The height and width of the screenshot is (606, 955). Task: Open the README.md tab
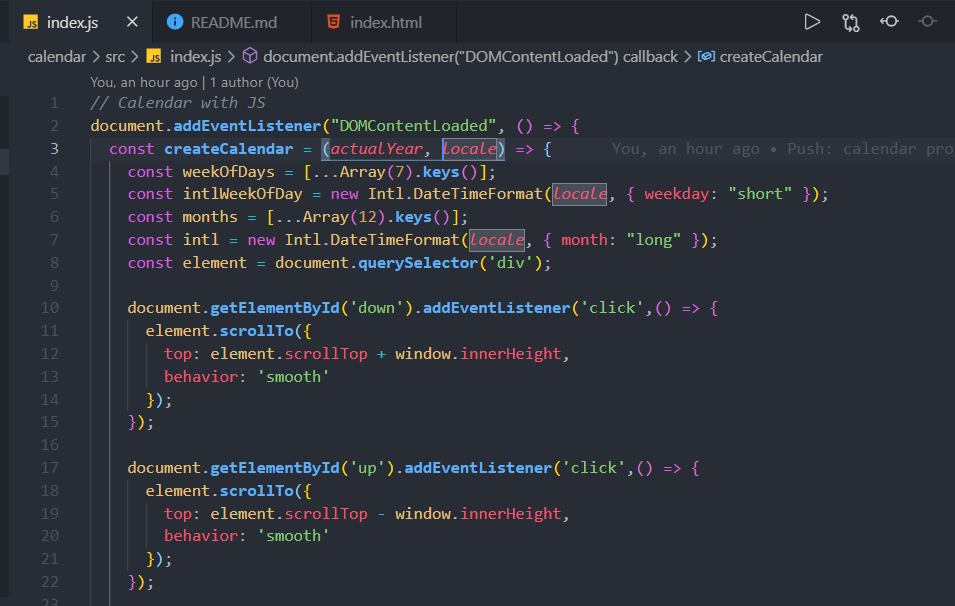click(x=233, y=23)
